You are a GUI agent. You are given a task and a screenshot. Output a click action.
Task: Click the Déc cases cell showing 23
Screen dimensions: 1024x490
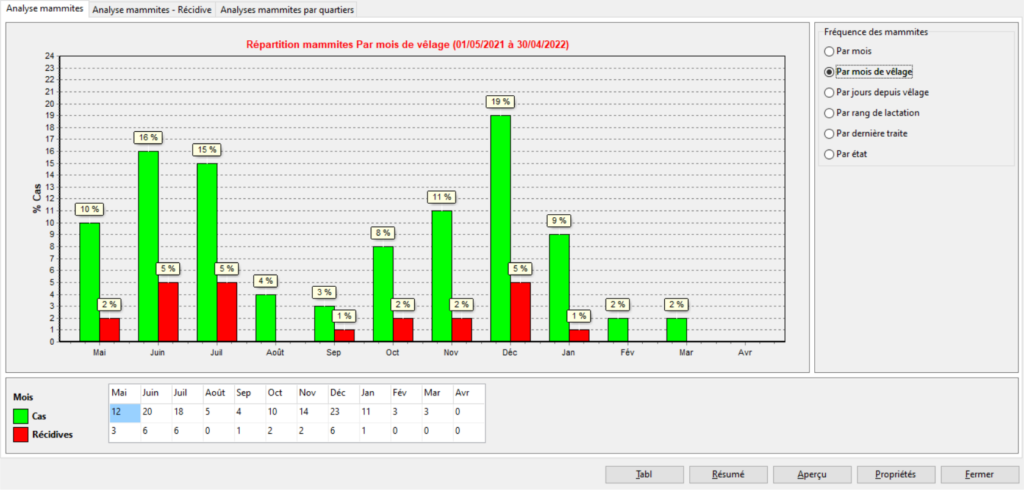tap(340, 412)
